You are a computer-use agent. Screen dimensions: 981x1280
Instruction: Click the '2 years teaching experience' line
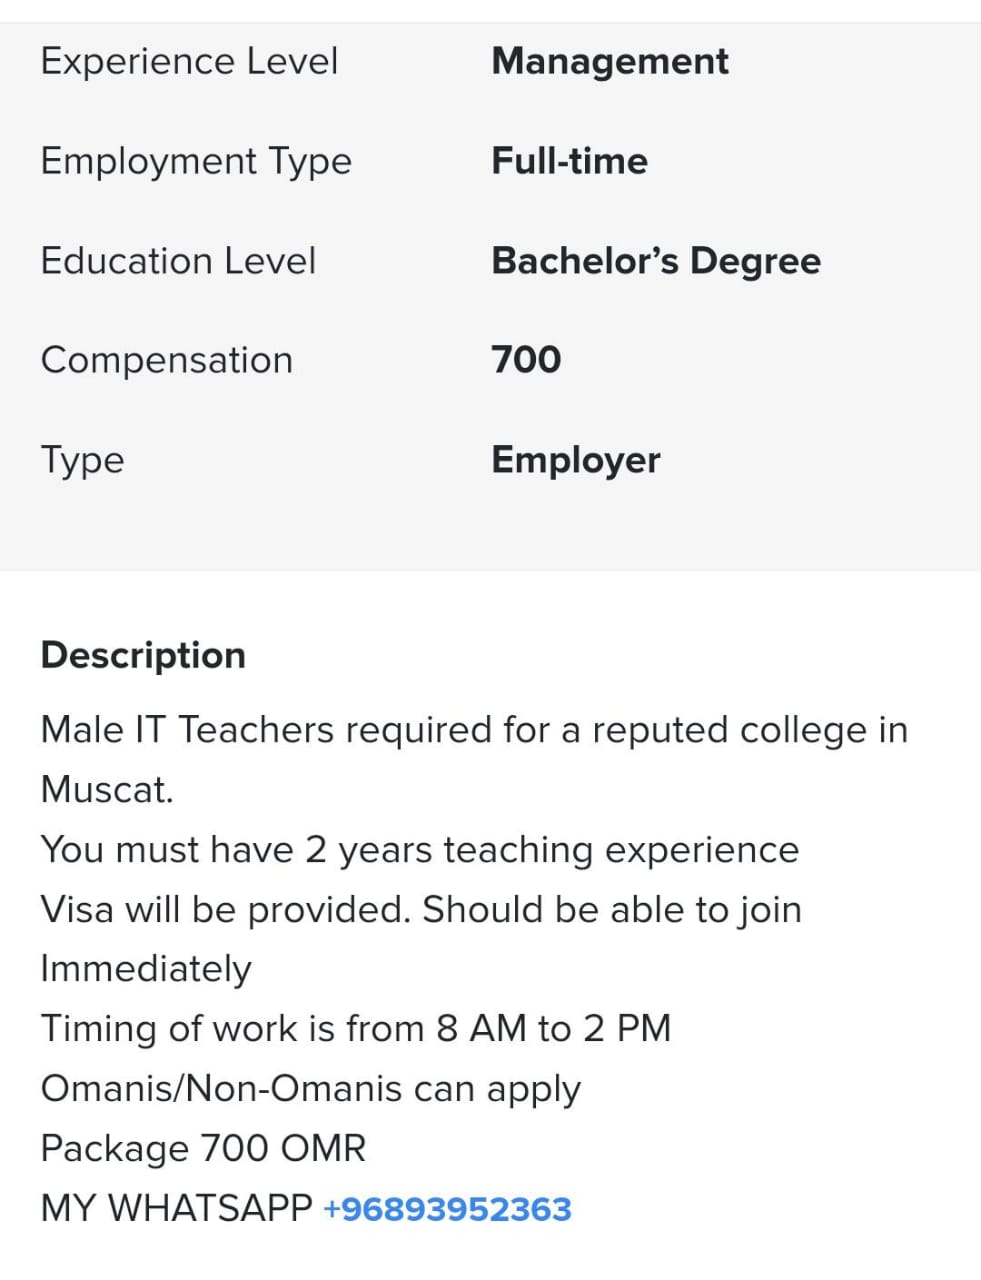coord(420,850)
